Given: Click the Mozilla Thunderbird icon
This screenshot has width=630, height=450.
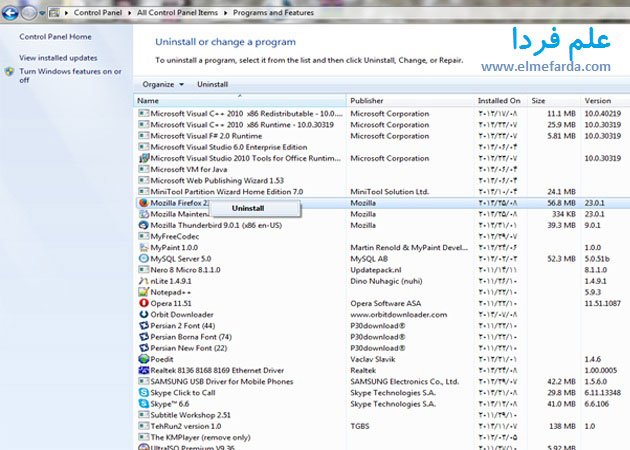Looking at the screenshot, I should pyautogui.click(x=143, y=225).
